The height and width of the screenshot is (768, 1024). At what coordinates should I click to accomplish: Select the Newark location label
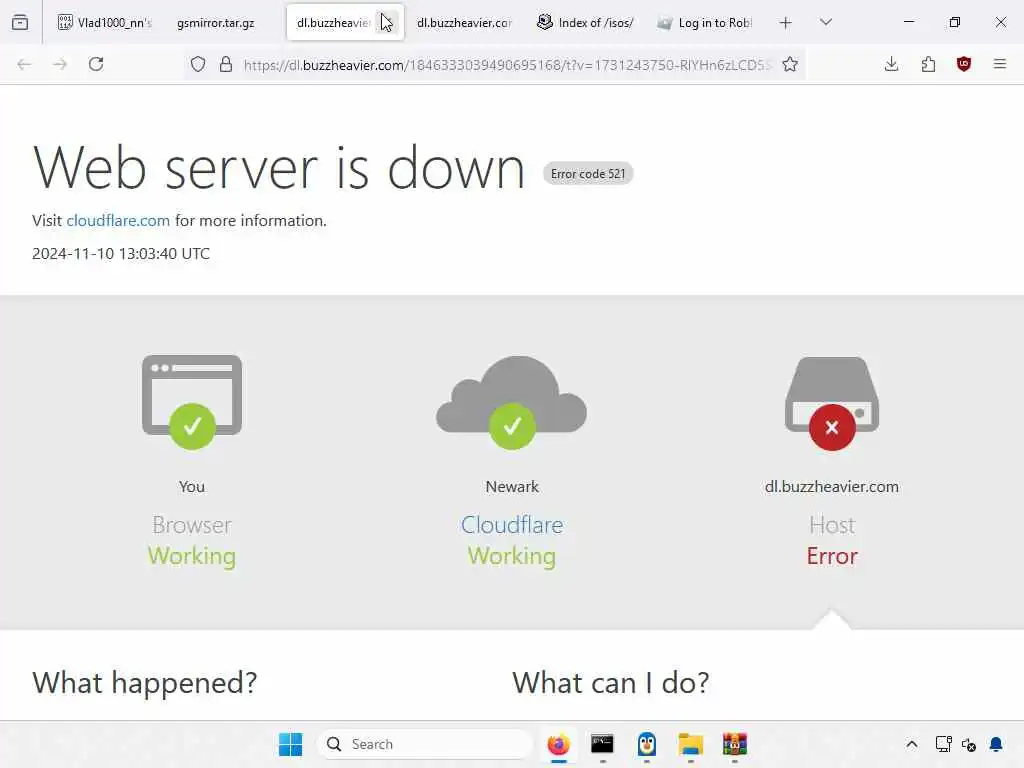coord(512,487)
